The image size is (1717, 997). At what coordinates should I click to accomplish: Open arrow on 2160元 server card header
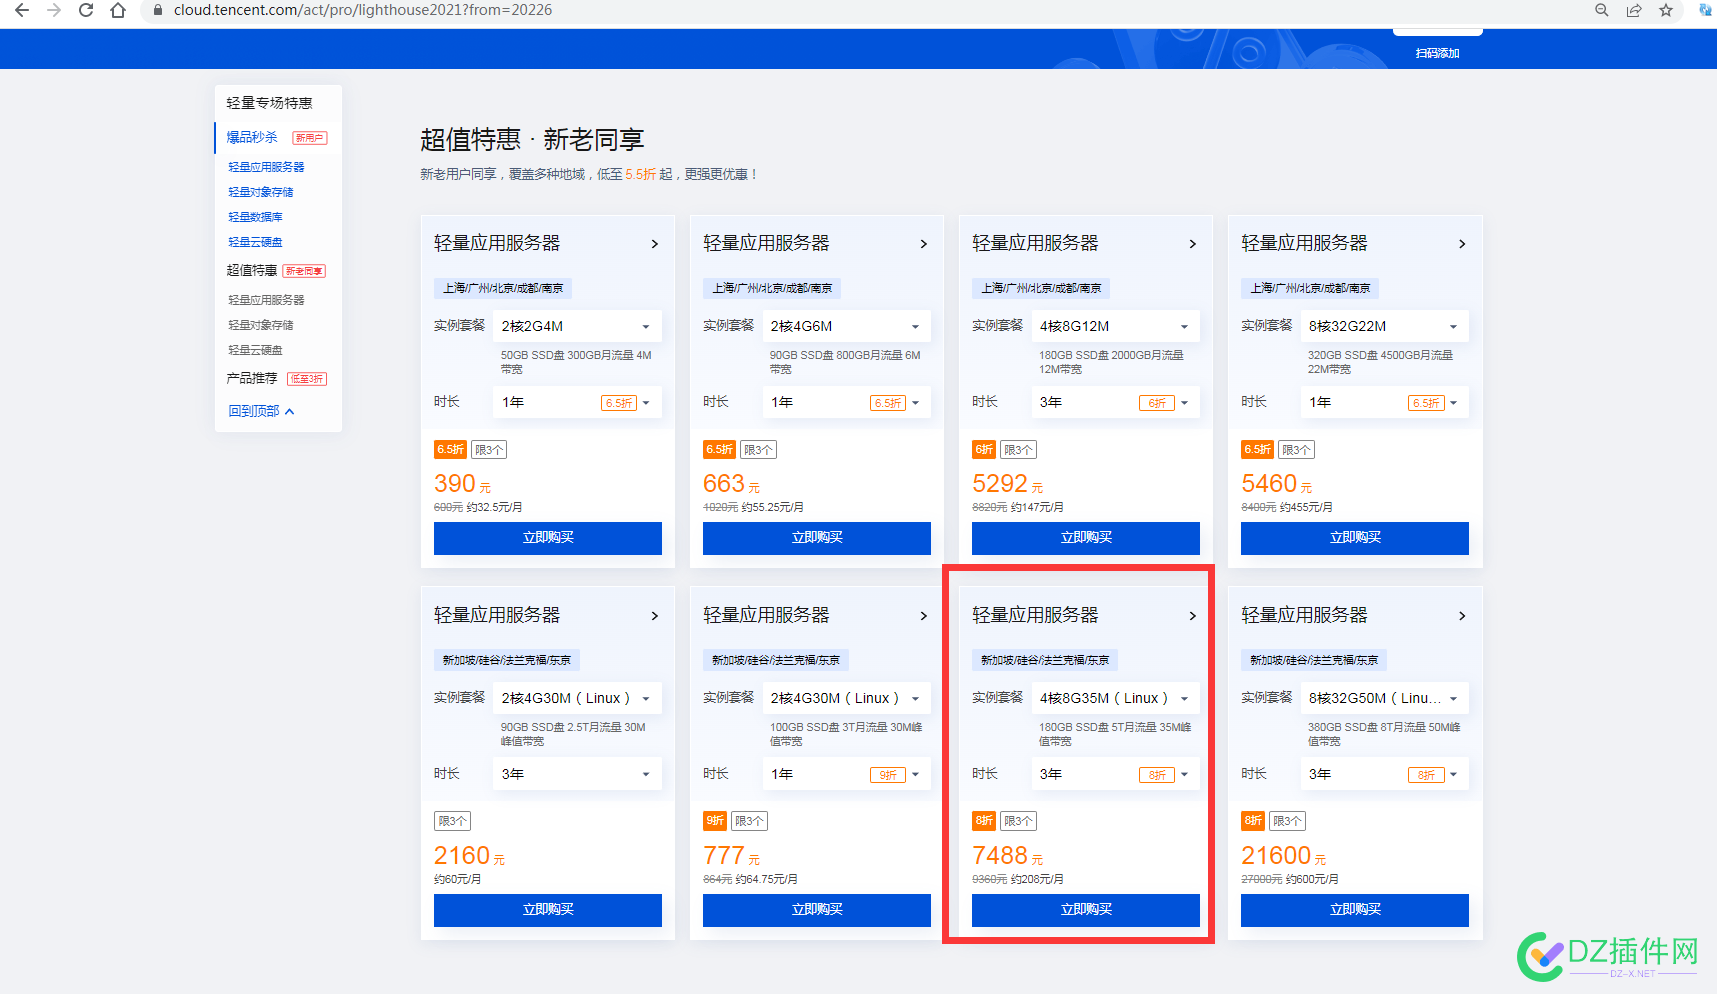(x=655, y=616)
